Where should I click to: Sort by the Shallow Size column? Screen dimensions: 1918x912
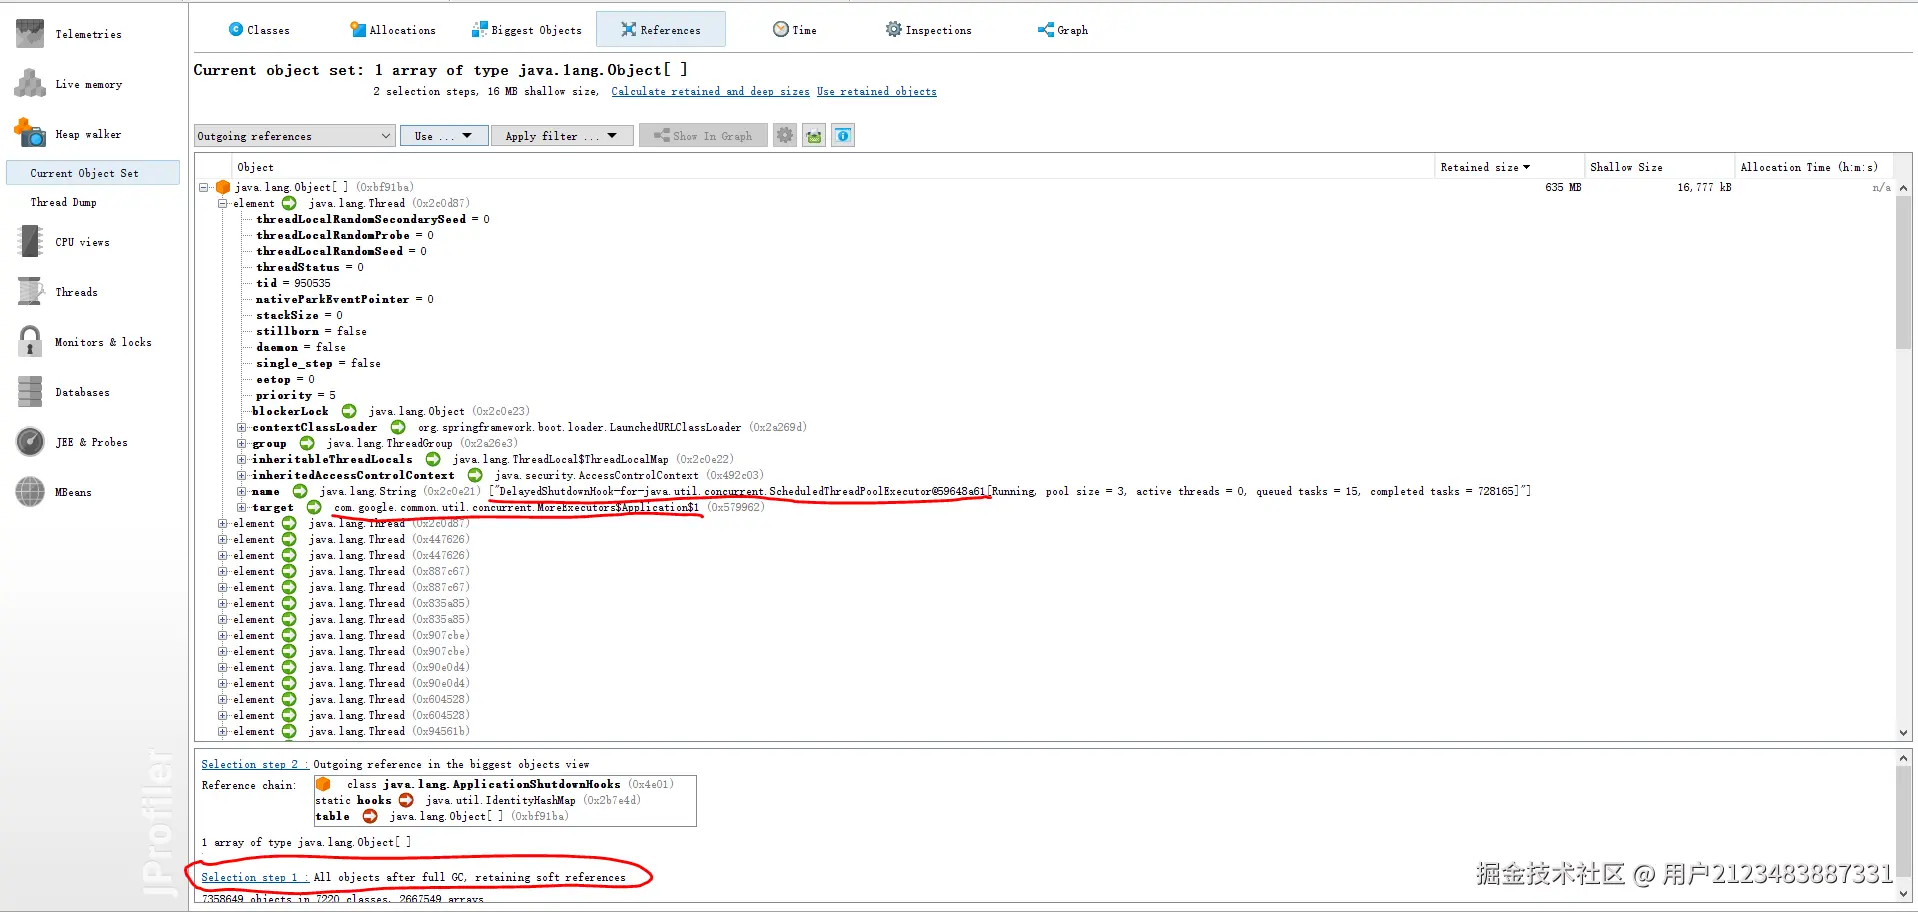pyautogui.click(x=1659, y=167)
